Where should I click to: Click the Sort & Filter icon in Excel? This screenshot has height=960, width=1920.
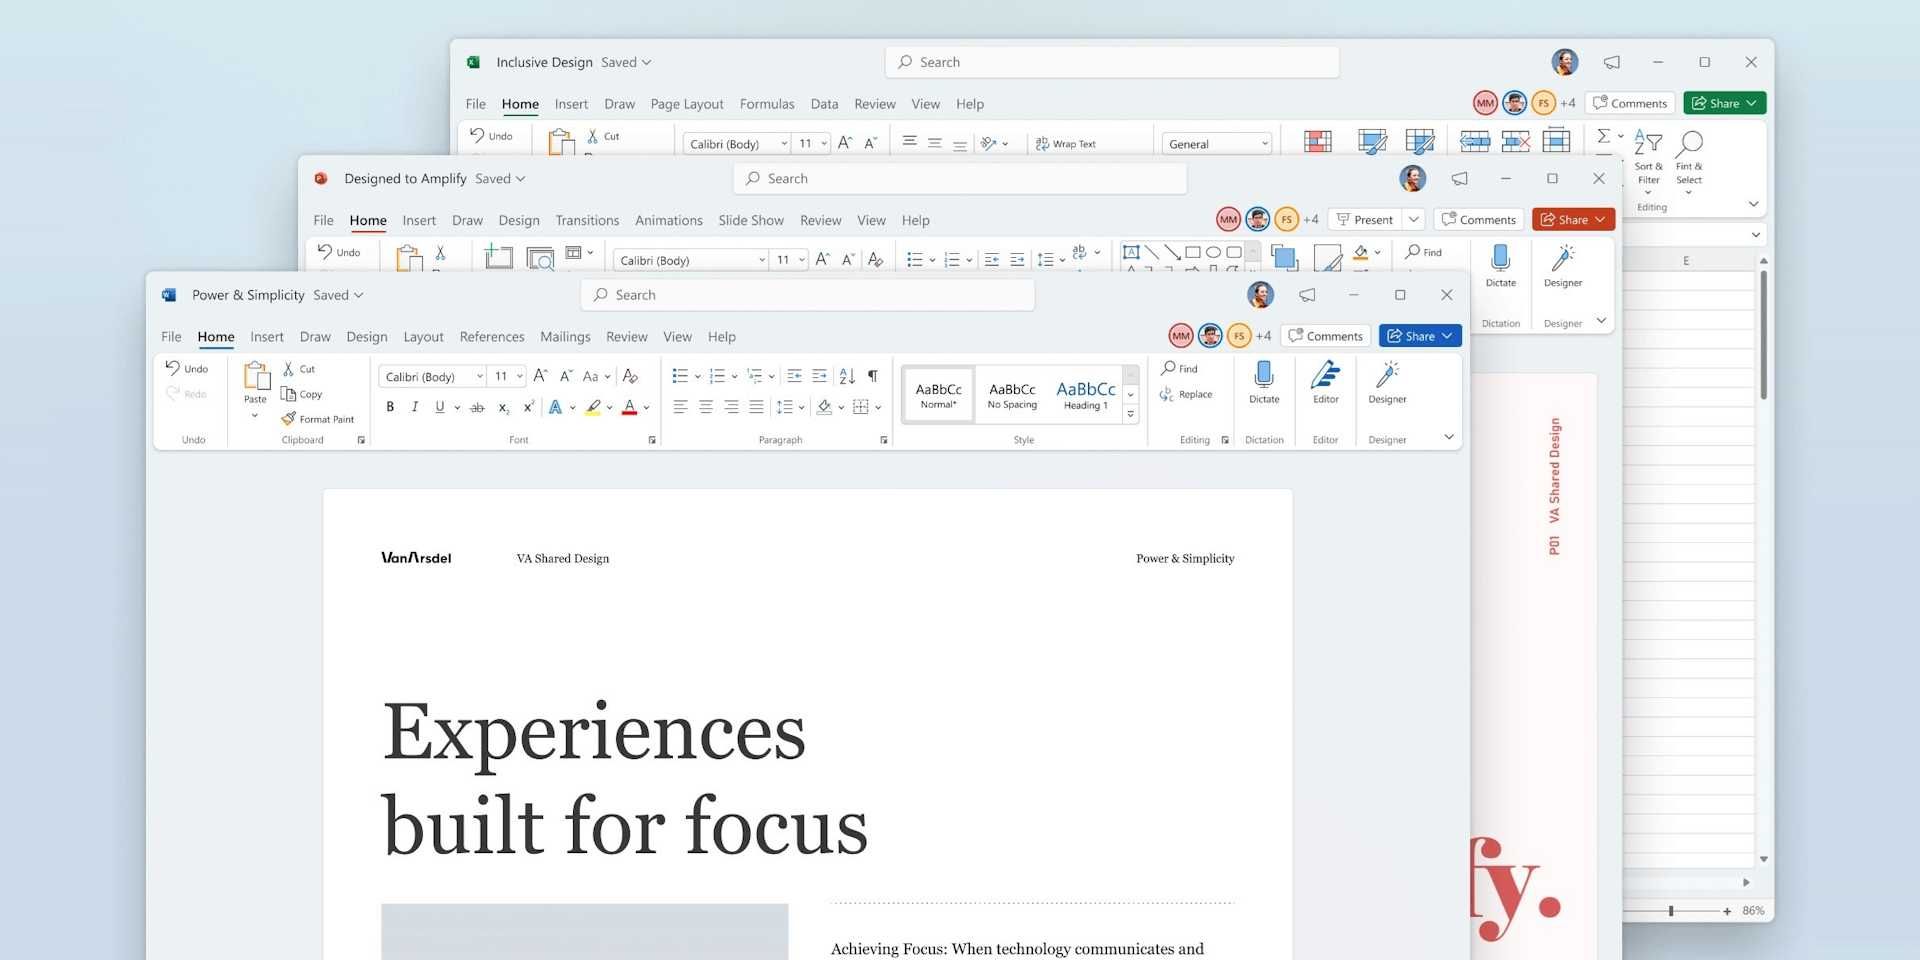coord(1648,143)
